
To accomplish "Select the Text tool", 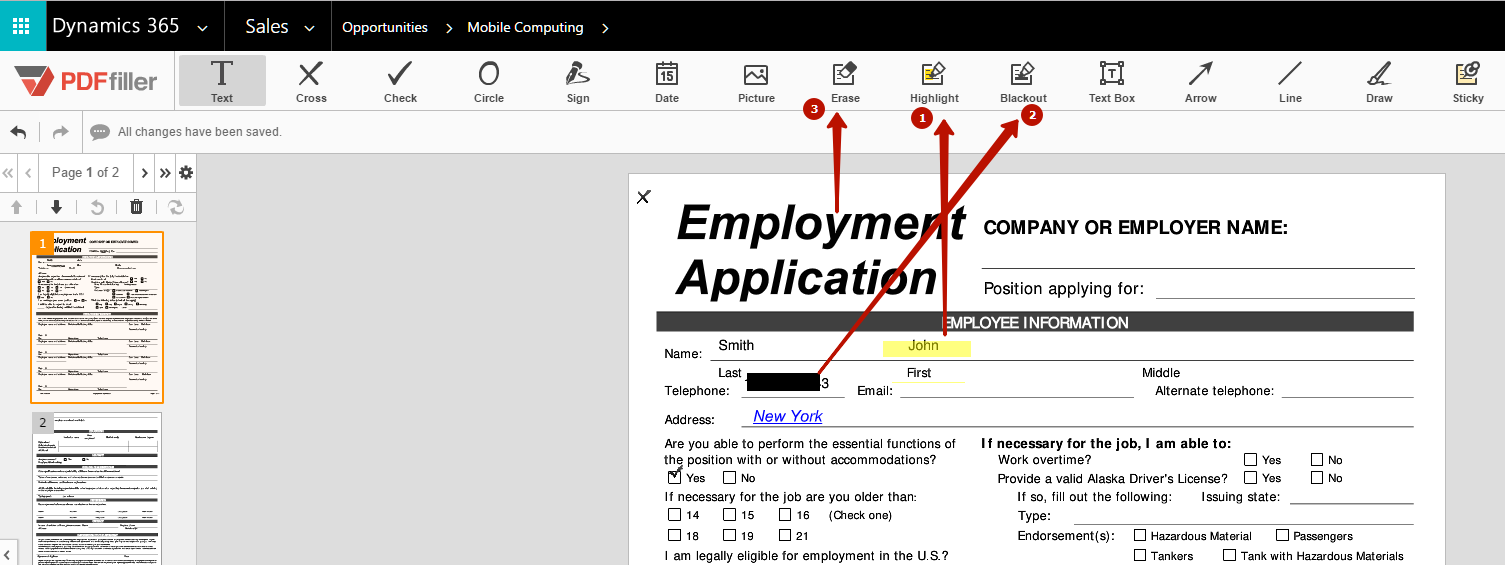I will pyautogui.click(x=222, y=80).
